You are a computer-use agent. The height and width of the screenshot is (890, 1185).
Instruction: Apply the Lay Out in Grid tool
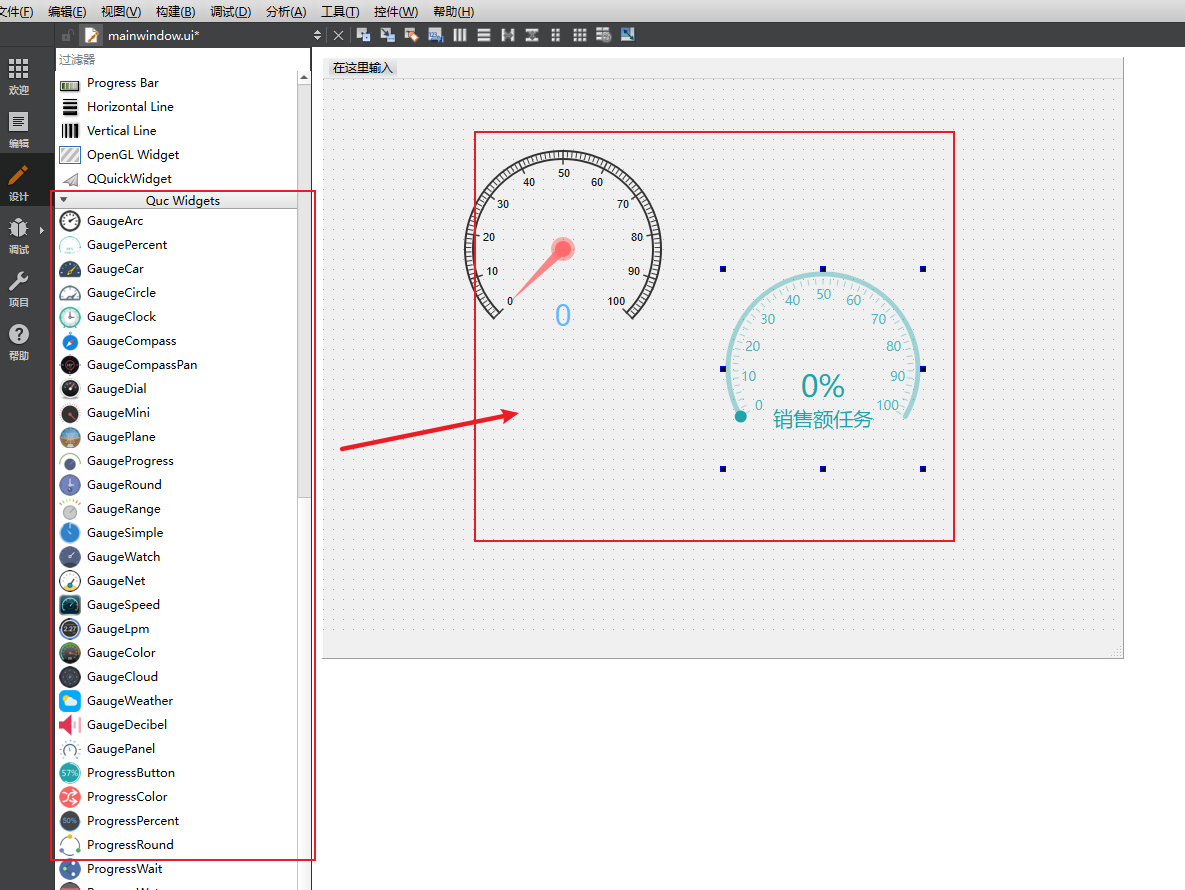[580, 35]
